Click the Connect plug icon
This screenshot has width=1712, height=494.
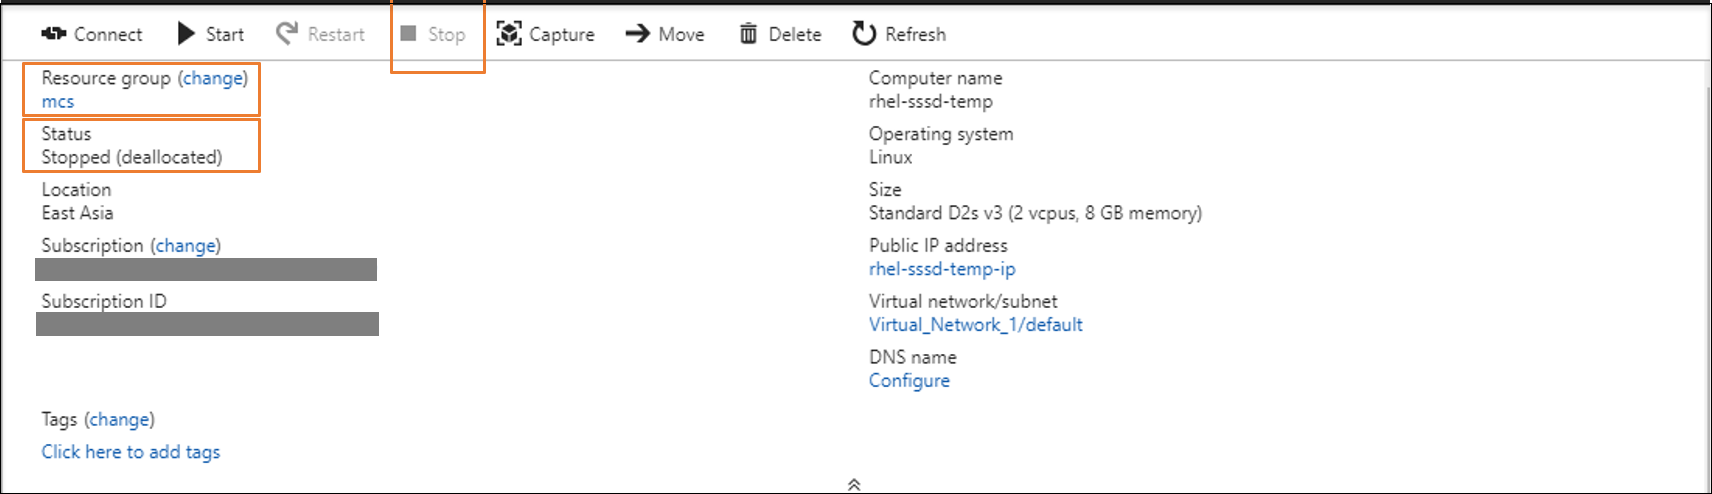(53, 34)
